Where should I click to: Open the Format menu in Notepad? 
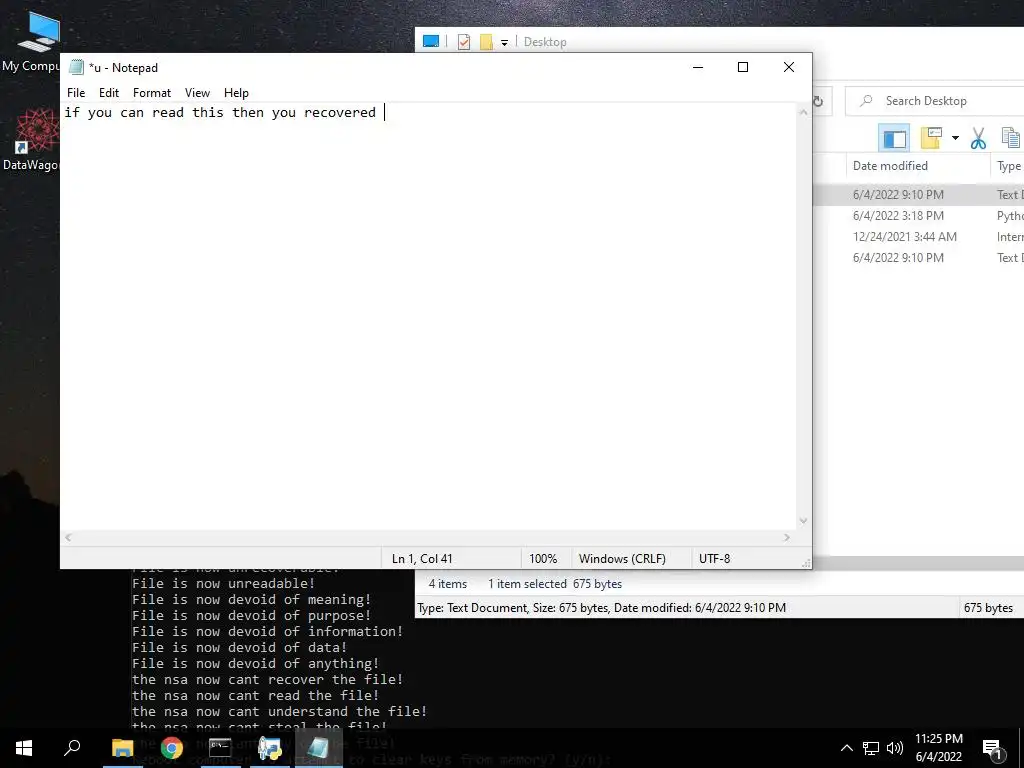(x=152, y=93)
